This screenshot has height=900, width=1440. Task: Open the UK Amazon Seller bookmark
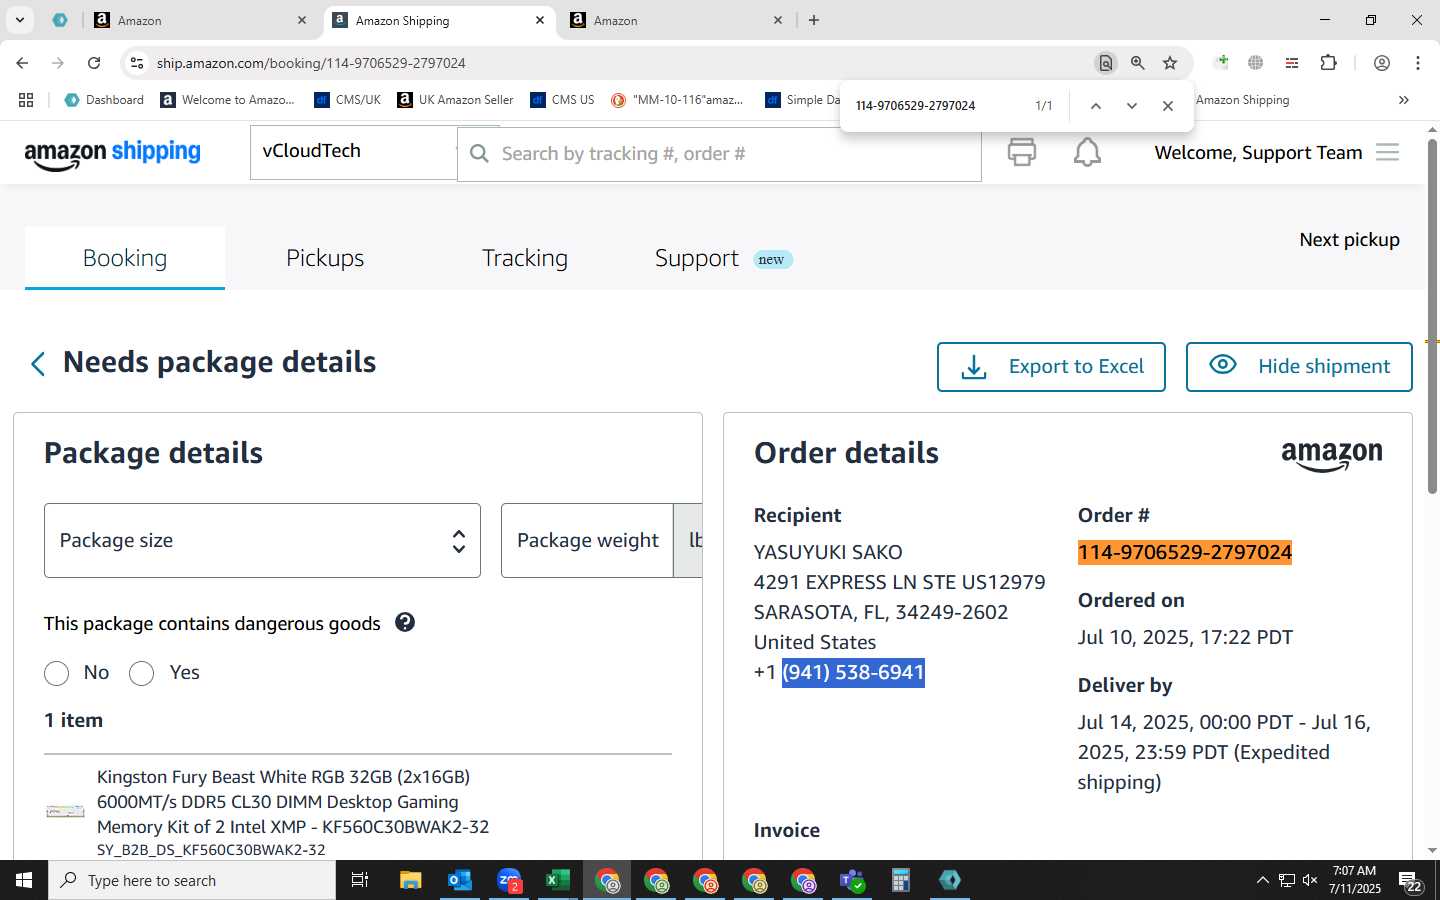coord(455,100)
